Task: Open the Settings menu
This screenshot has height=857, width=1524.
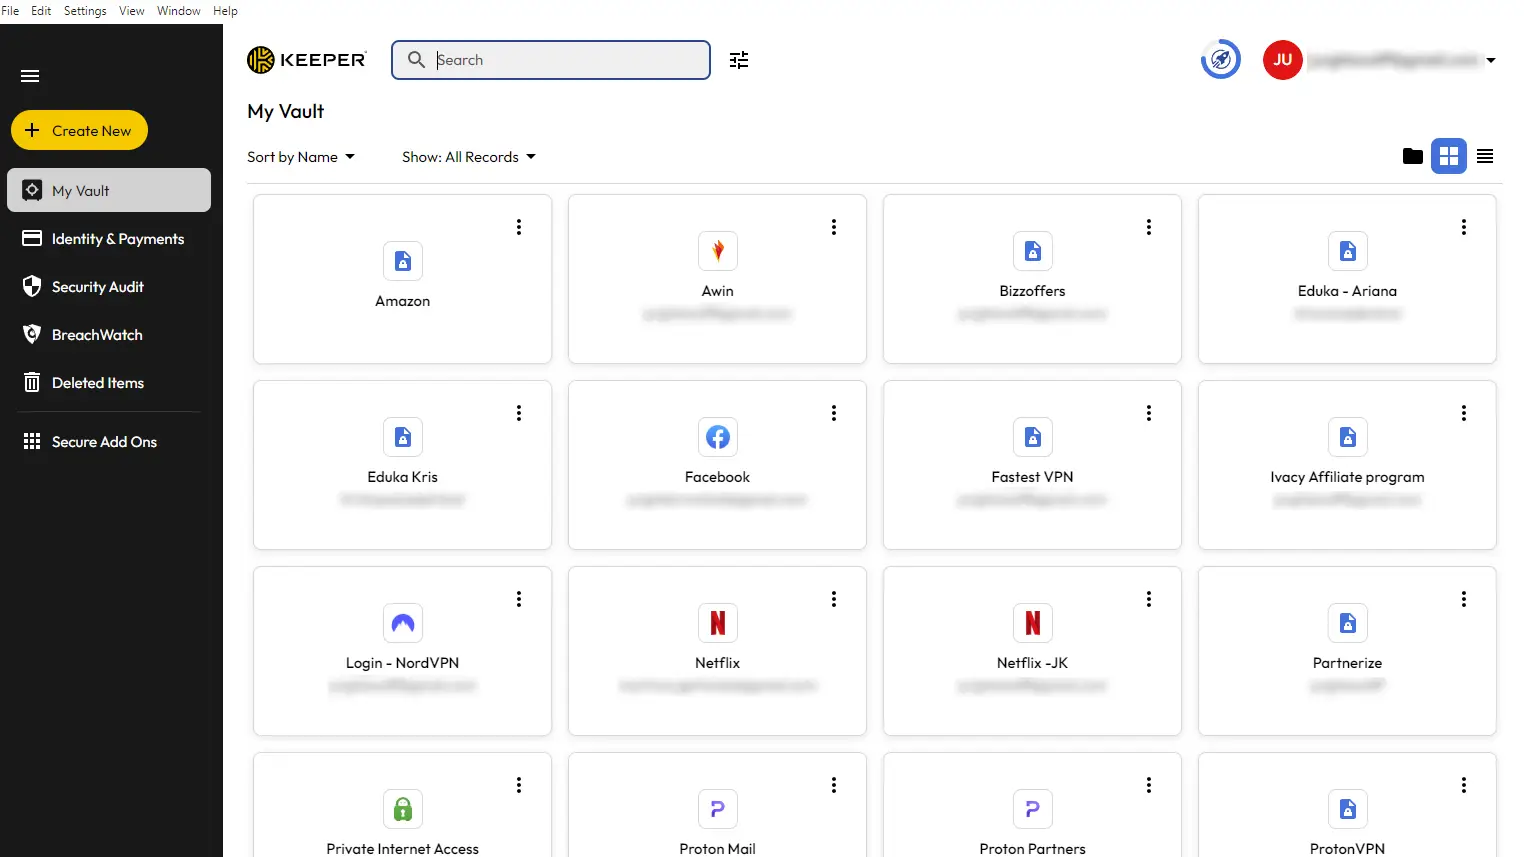Action: point(85,11)
